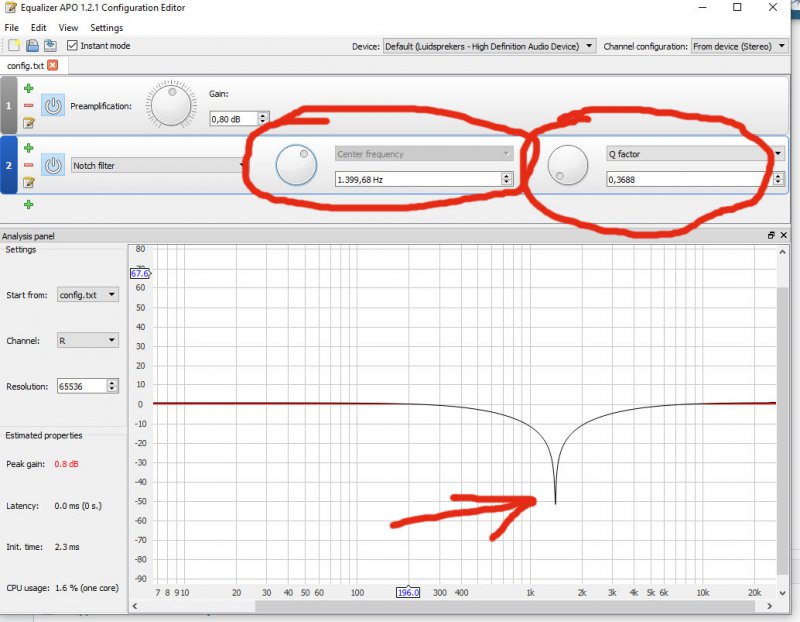This screenshot has height=622, width=800.
Task: Click the Resolution field 65536
Action: [x=82, y=386]
